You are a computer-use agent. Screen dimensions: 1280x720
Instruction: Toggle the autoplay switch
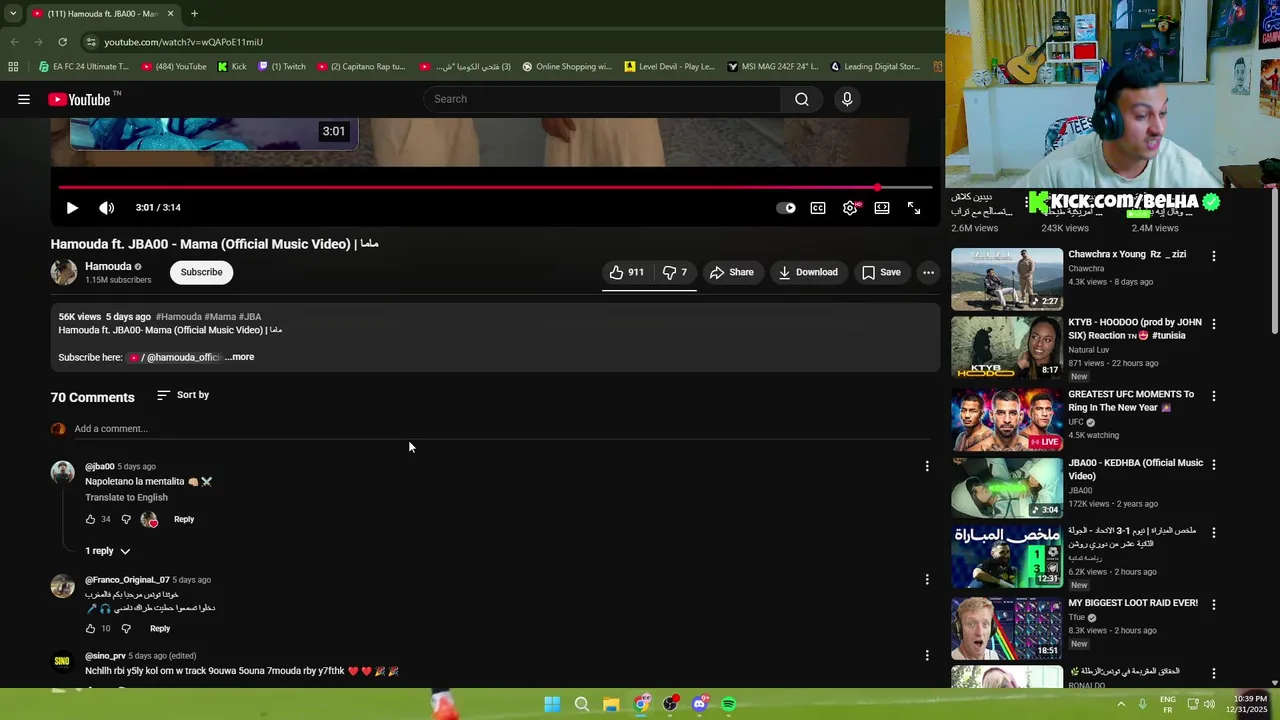[786, 208]
